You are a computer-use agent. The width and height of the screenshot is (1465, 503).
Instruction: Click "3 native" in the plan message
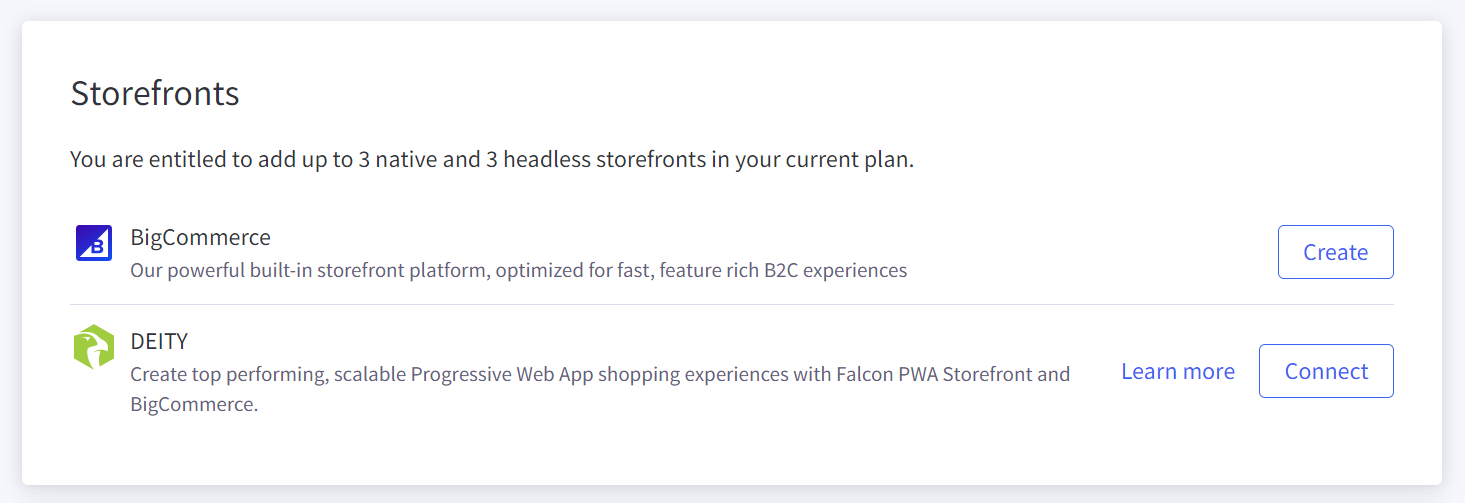pyautogui.click(x=395, y=160)
